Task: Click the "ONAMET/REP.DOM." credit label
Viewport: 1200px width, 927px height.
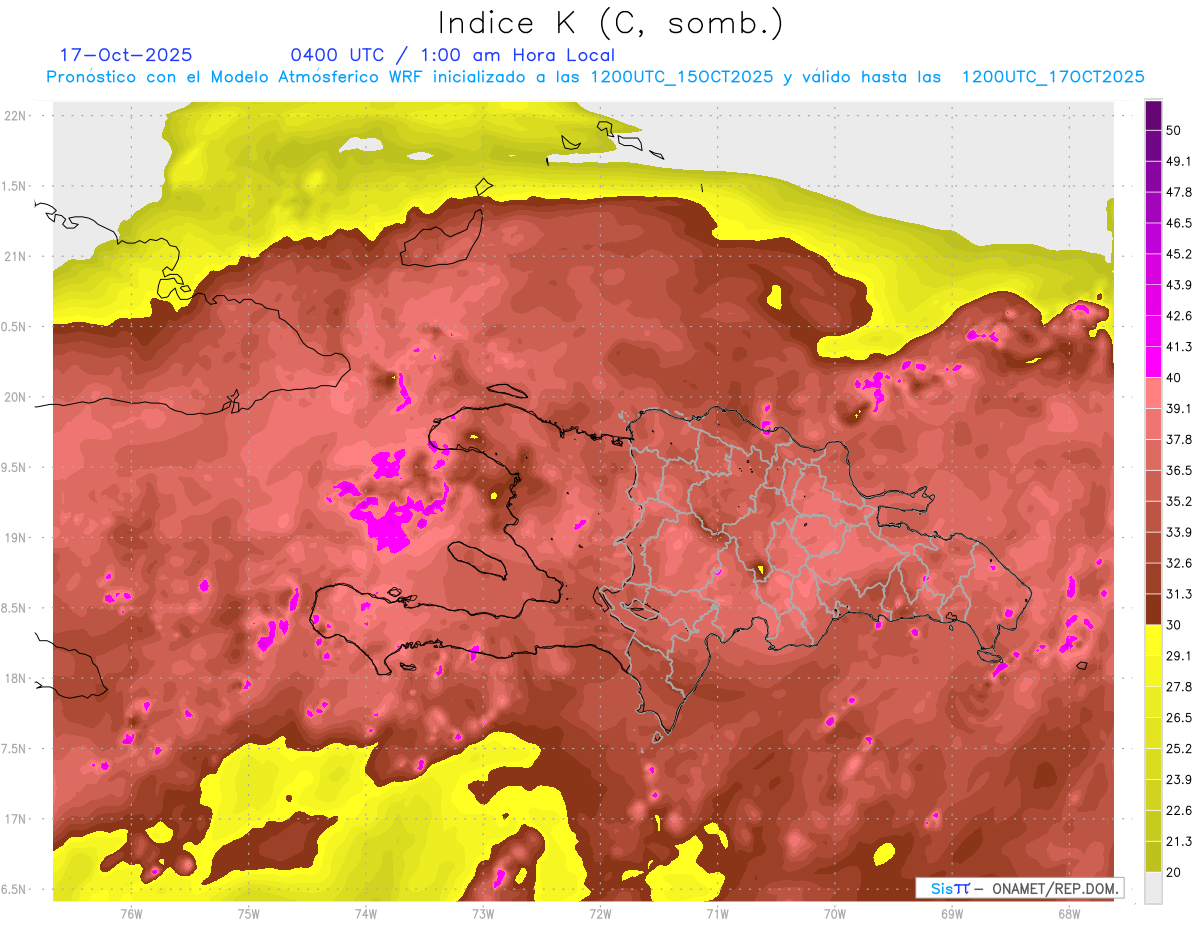Action: 1053,888
